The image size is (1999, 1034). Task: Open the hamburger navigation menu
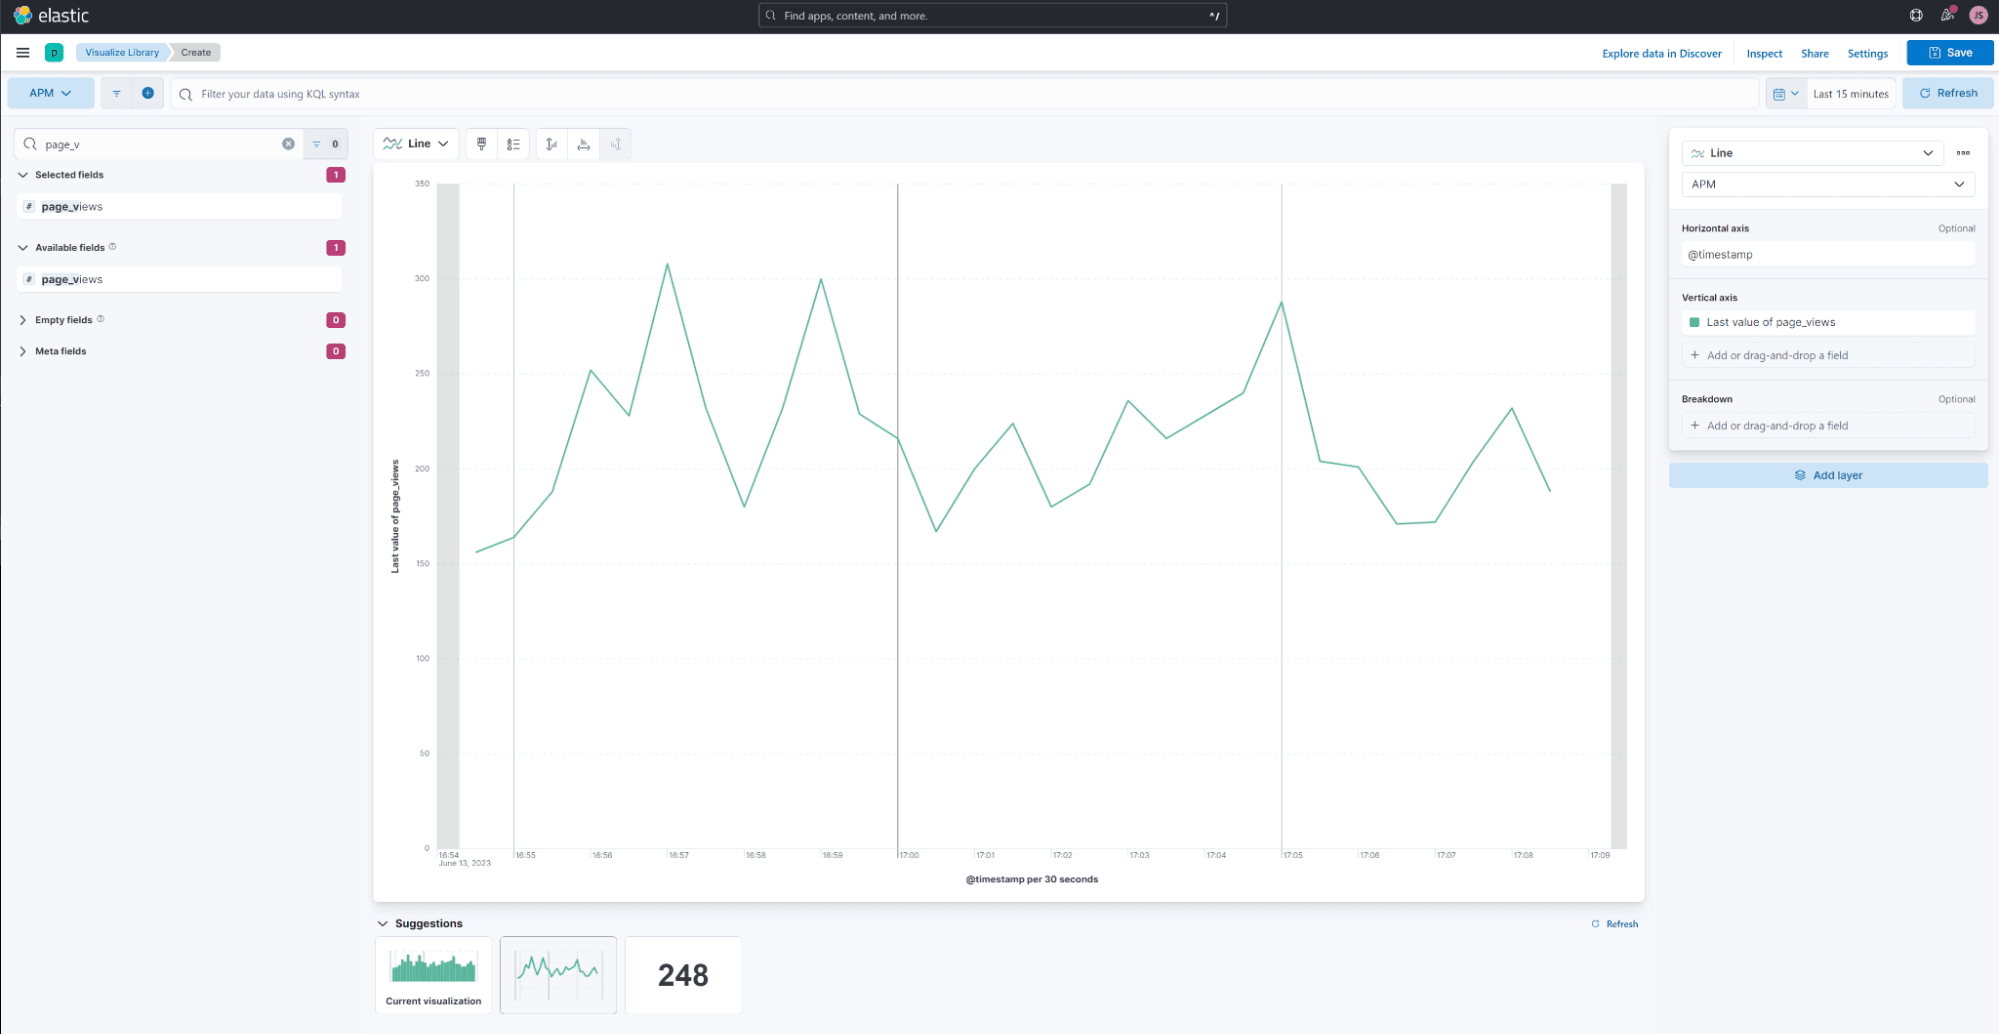pos(23,53)
